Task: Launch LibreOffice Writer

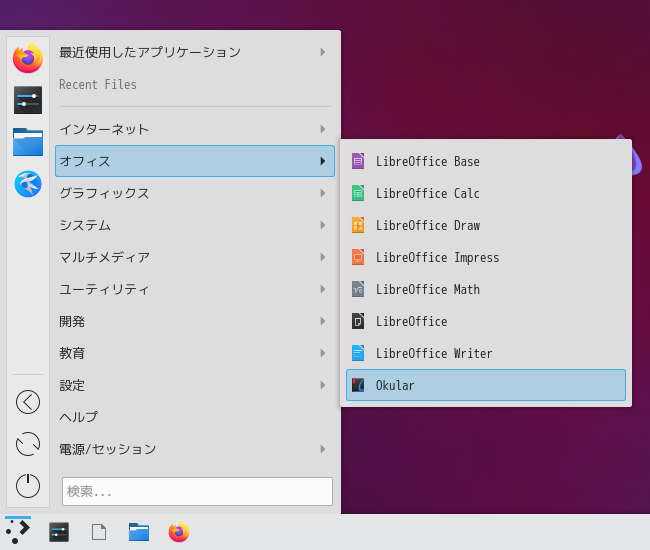Action: [x=486, y=353]
